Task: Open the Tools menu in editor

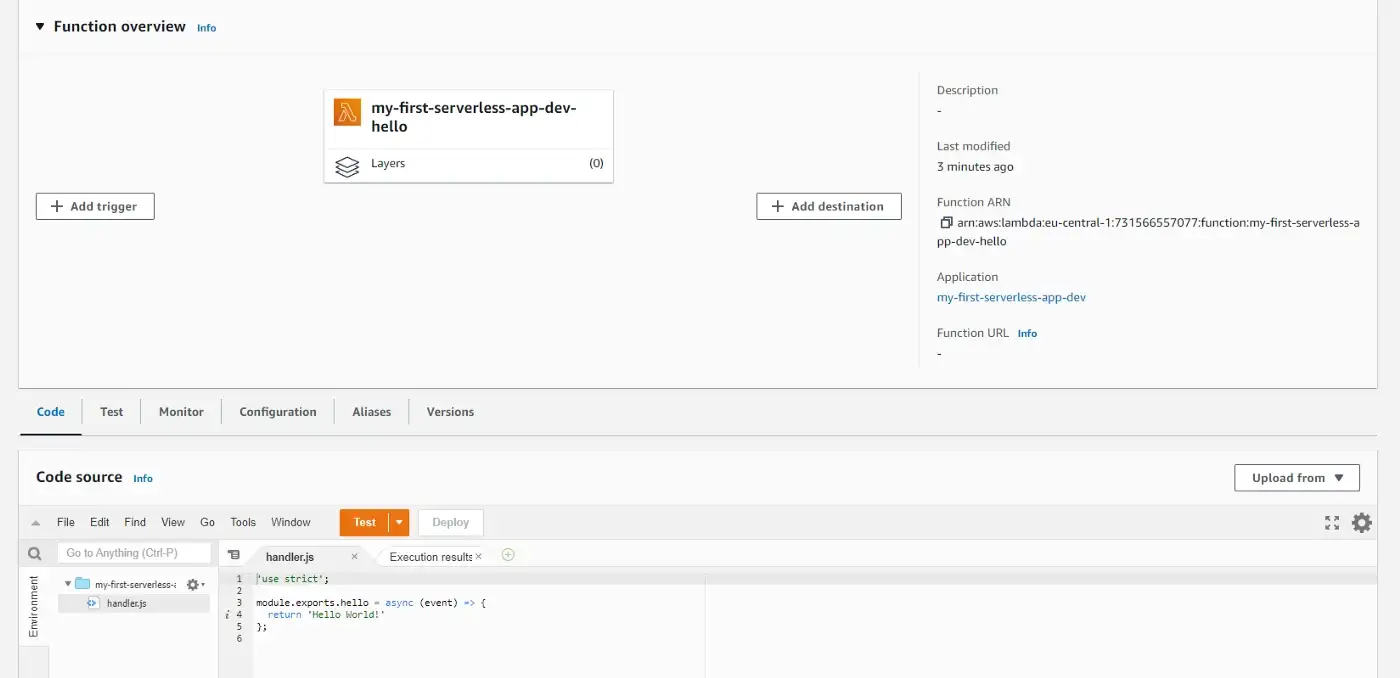Action: click(x=243, y=522)
